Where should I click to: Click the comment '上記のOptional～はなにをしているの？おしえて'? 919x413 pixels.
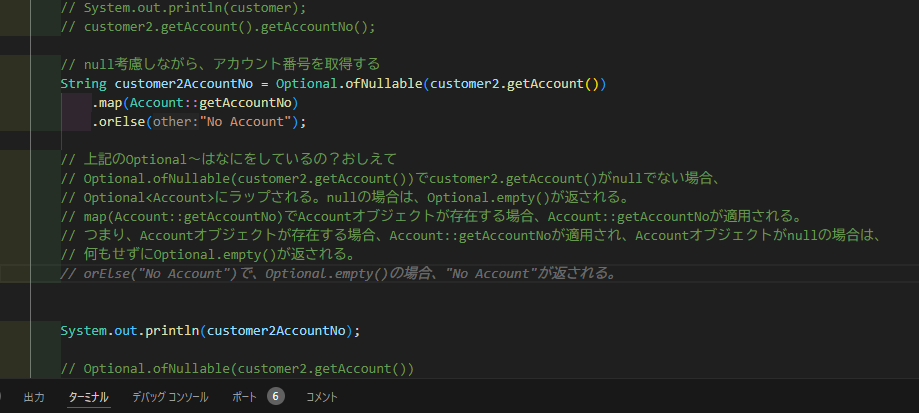point(240,159)
